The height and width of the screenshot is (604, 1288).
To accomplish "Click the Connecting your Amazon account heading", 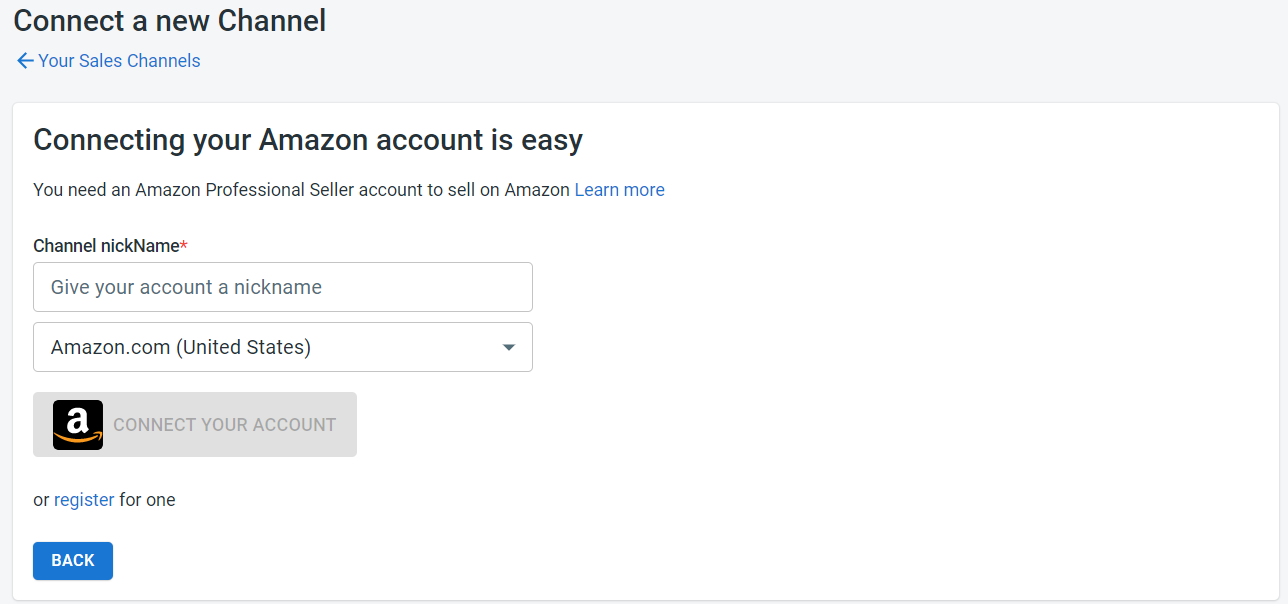I will pos(308,140).
